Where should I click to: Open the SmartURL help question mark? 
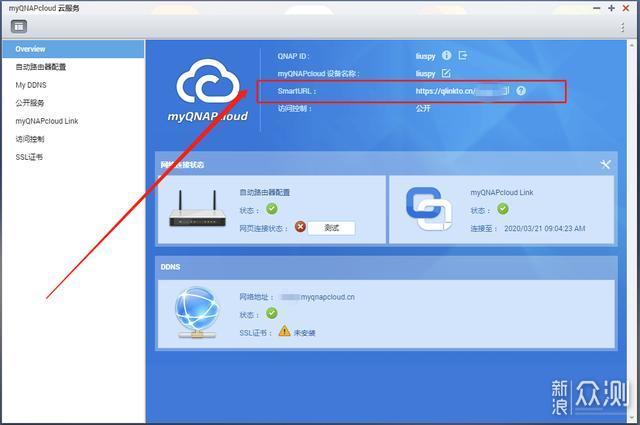(x=521, y=91)
